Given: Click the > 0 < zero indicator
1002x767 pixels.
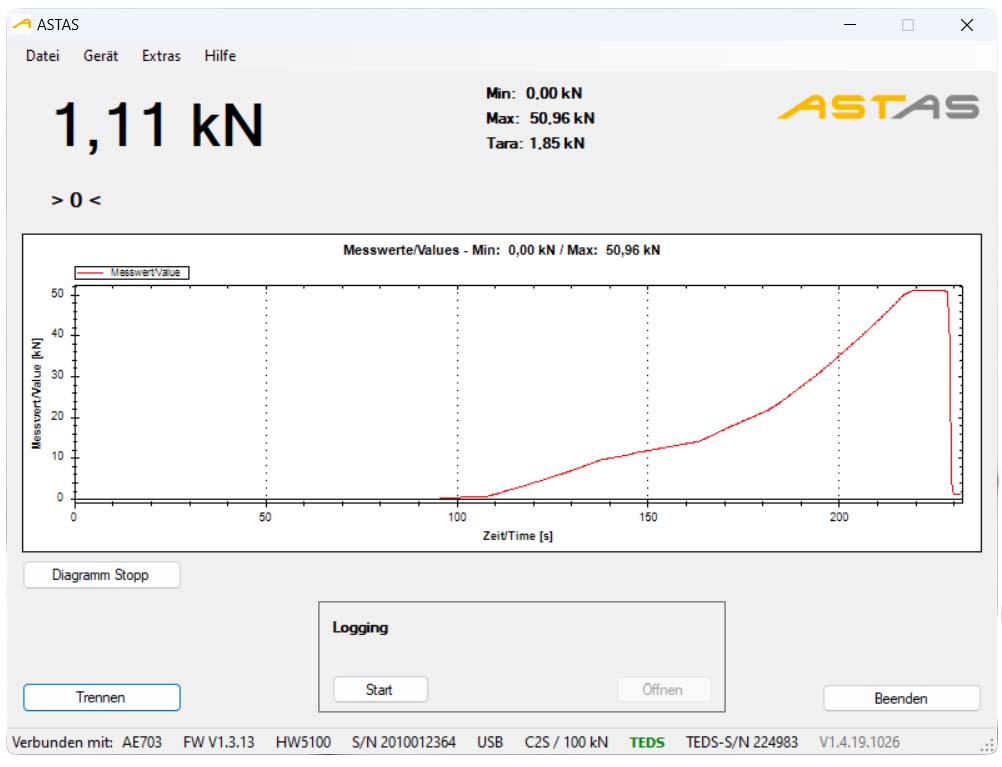Looking at the screenshot, I should pyautogui.click(x=76, y=200).
